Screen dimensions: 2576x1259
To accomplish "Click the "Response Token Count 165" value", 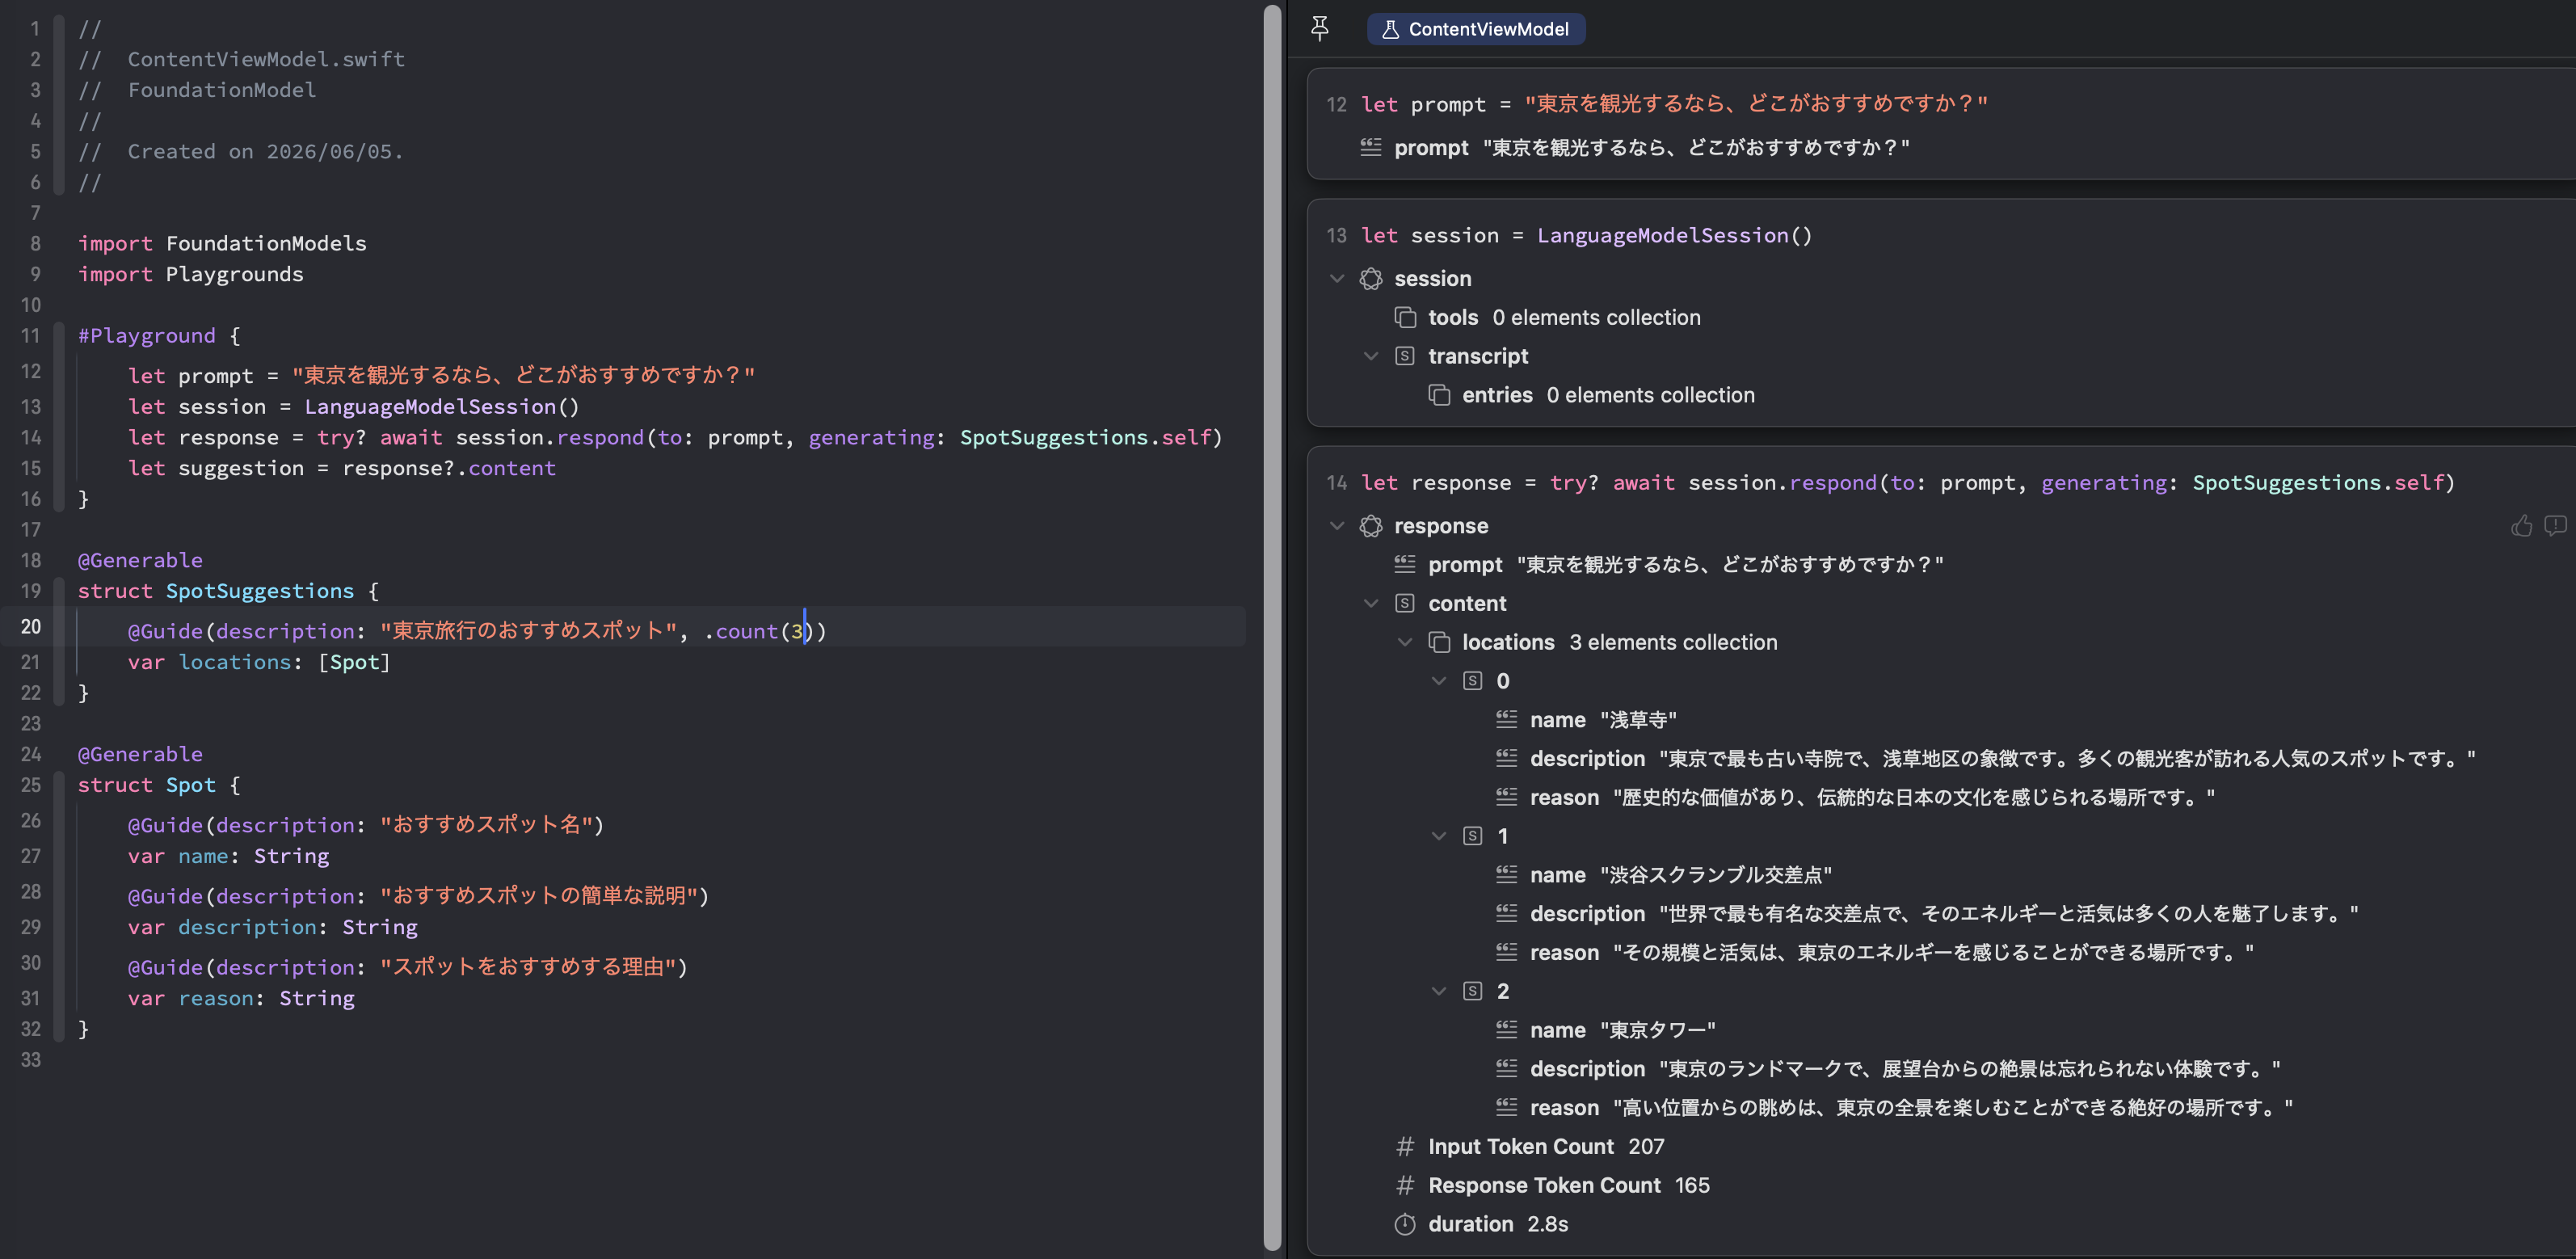I will click(x=1692, y=1186).
